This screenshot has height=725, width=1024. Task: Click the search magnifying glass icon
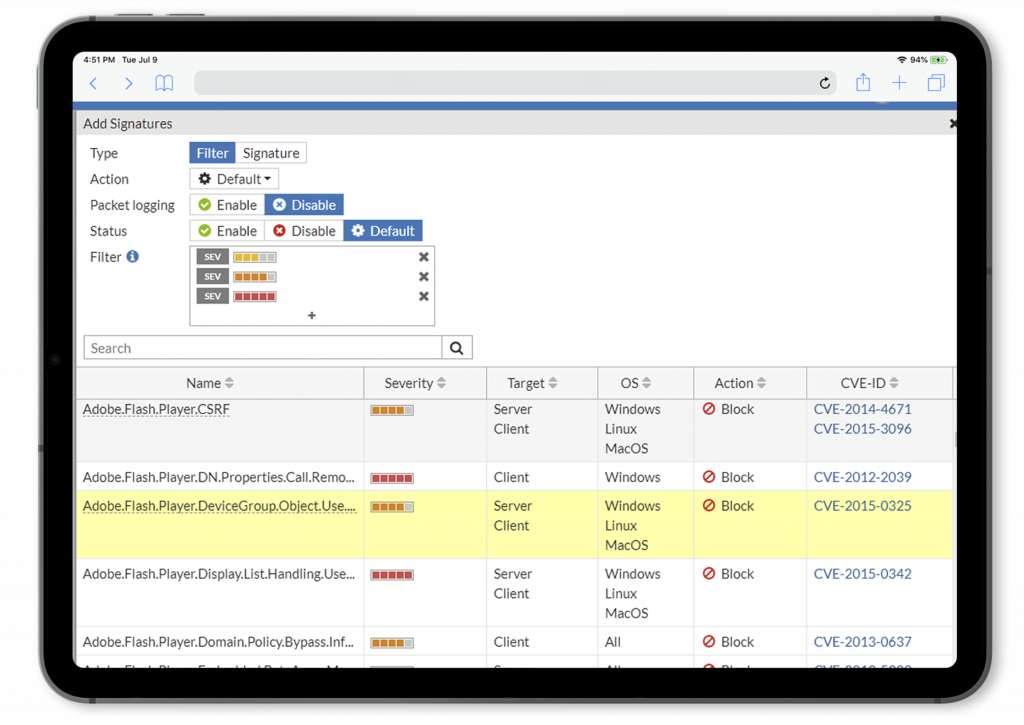pyautogui.click(x=457, y=347)
